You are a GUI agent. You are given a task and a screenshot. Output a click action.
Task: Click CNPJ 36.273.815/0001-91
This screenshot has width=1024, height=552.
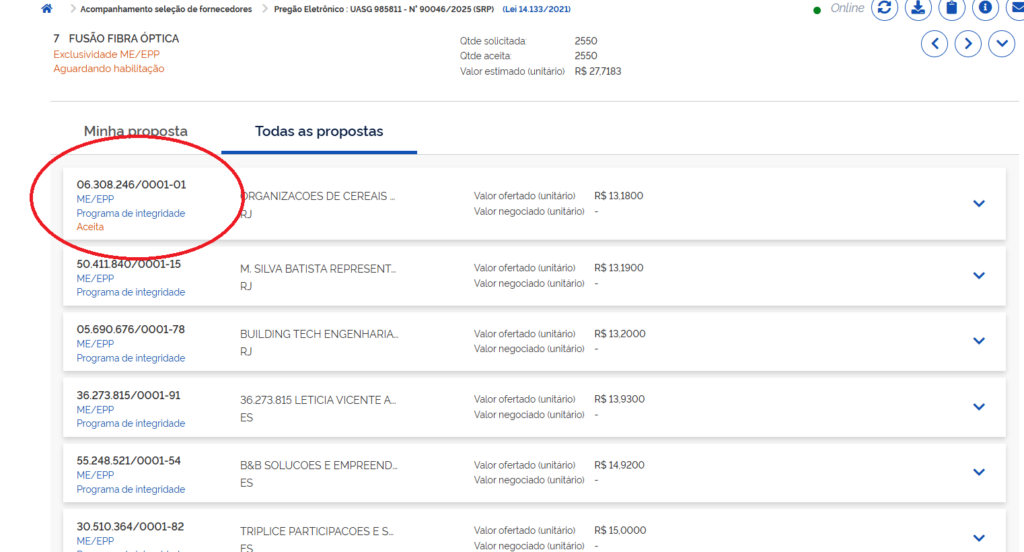129,395
